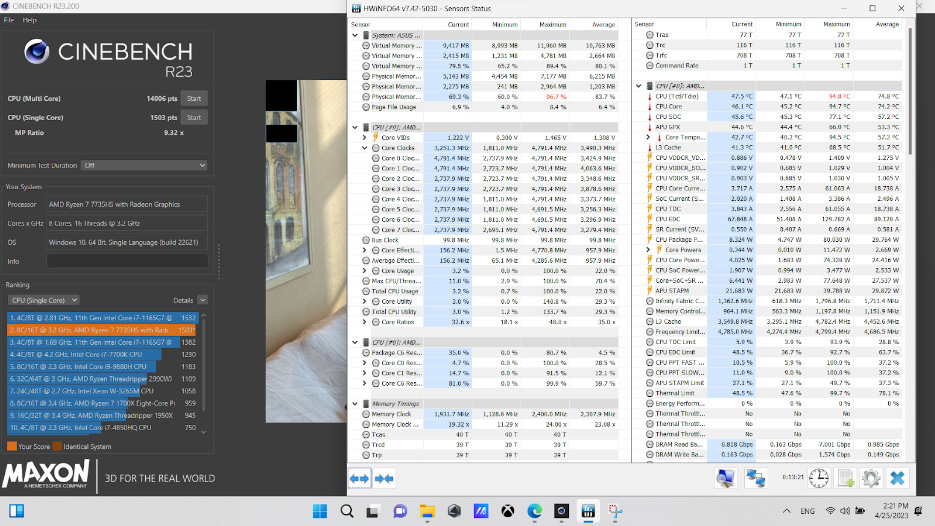
Task: Reset sensor statistics via clock icon
Action: pyautogui.click(x=819, y=478)
